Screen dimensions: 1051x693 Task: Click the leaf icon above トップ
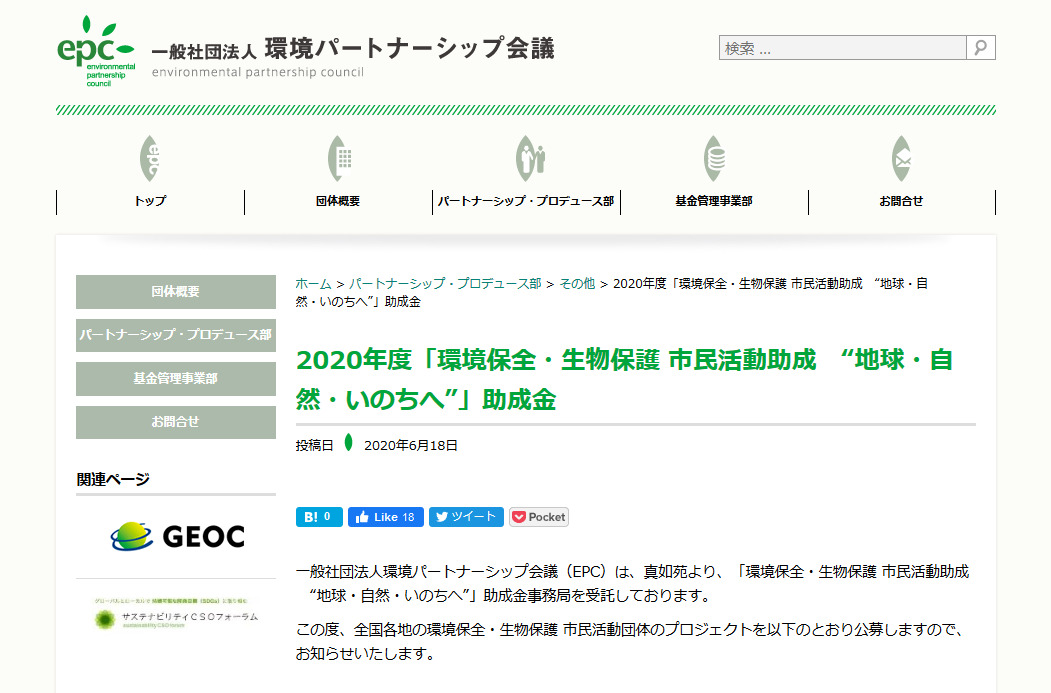pyautogui.click(x=151, y=158)
